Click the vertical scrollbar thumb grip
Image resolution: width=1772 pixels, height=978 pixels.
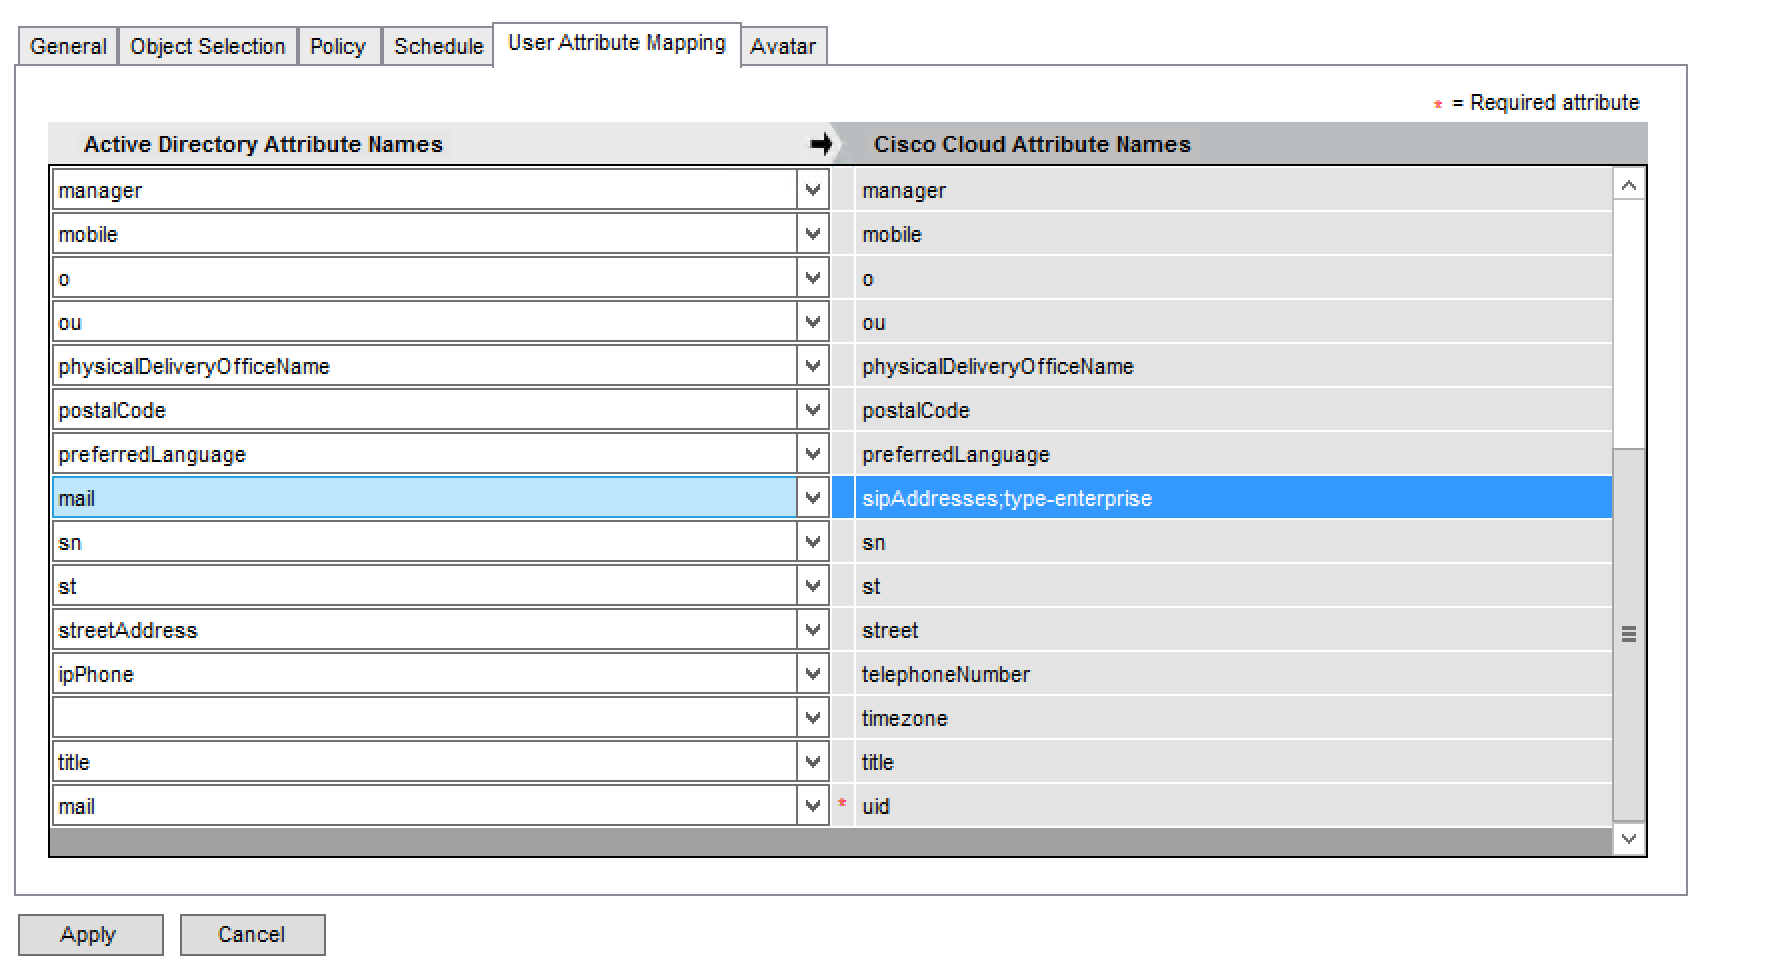point(1629,634)
